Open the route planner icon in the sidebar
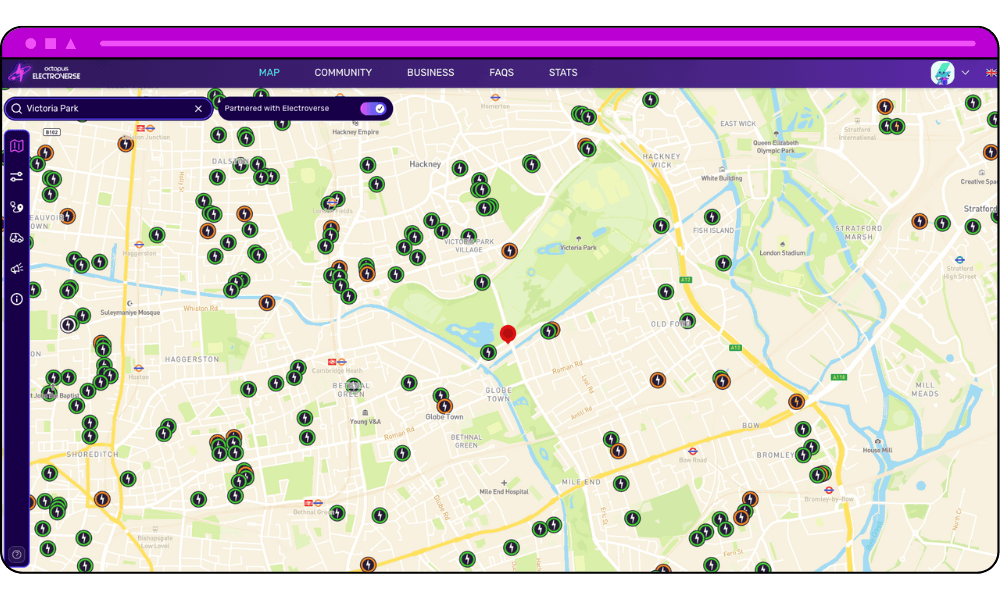This screenshot has height=600, width=1000. point(17,208)
